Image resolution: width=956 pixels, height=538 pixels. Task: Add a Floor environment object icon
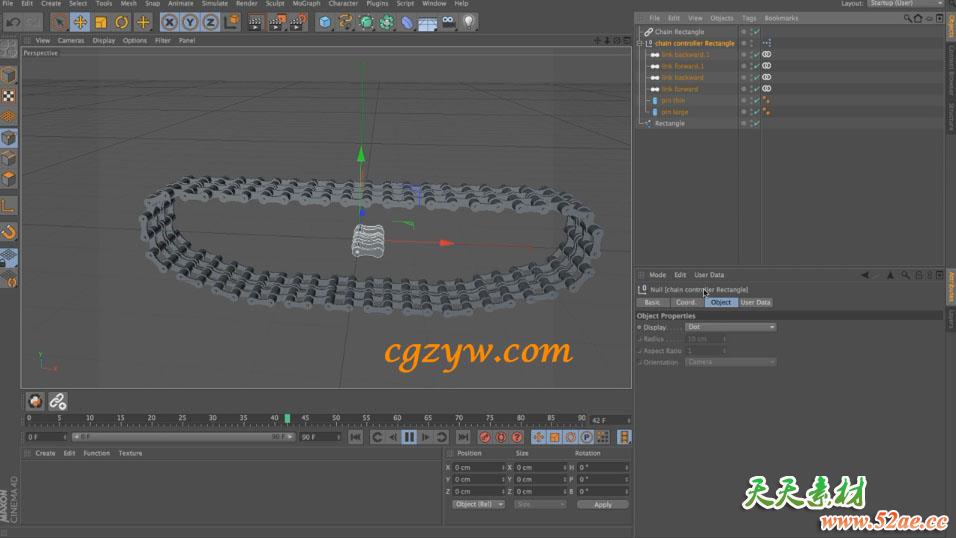pyautogui.click(x=427, y=23)
